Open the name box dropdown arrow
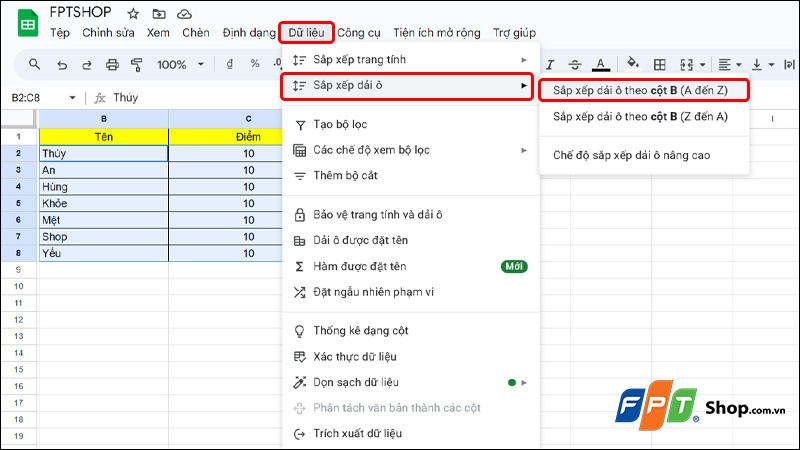The image size is (800, 450). (72, 97)
